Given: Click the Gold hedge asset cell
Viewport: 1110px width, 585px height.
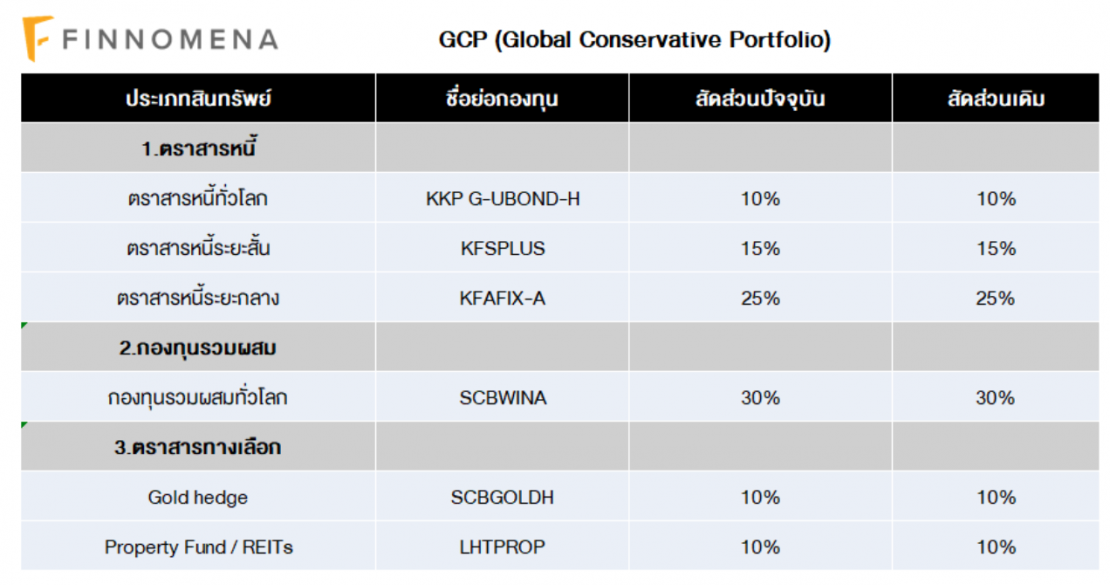Looking at the screenshot, I should [198, 497].
